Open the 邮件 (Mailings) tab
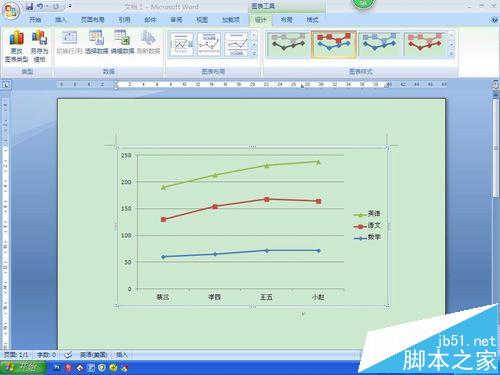Image resolution: width=500 pixels, height=375 pixels. (150, 20)
